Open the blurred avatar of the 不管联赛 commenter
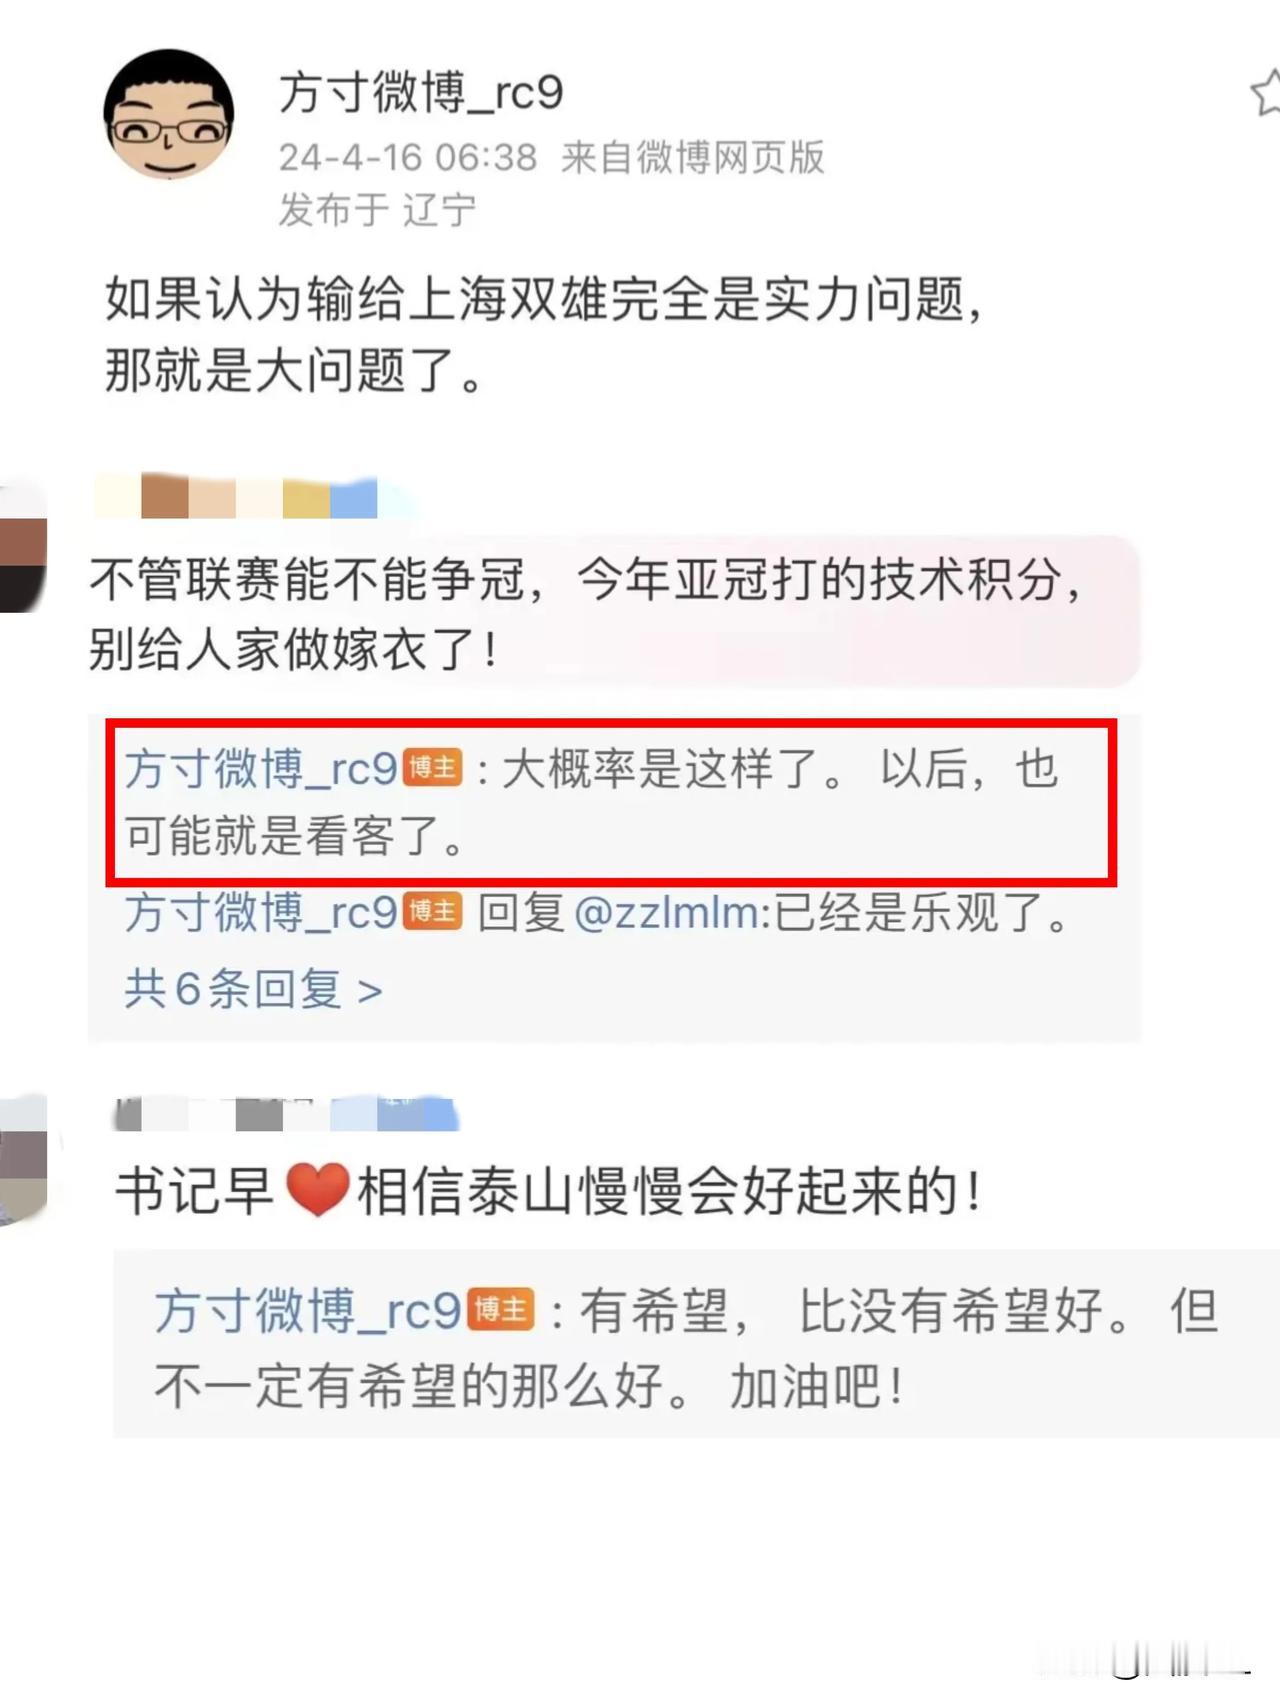Image resolution: width=1280 pixels, height=1706 pixels. (x=22, y=547)
